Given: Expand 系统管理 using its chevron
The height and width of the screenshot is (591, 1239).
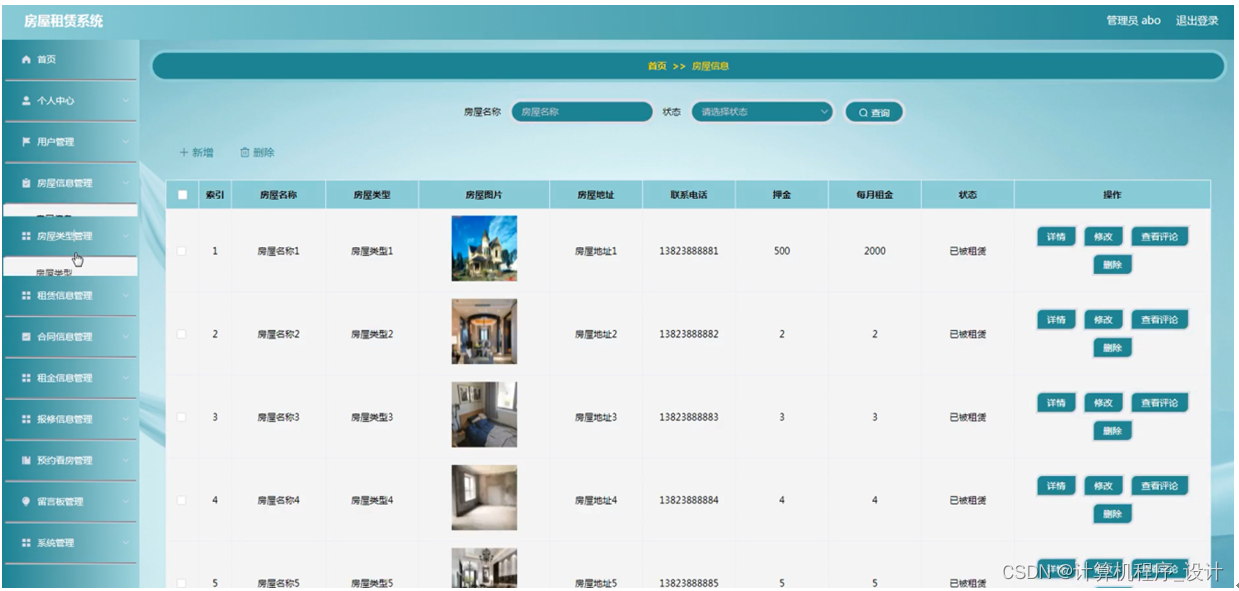Looking at the screenshot, I should [126, 543].
